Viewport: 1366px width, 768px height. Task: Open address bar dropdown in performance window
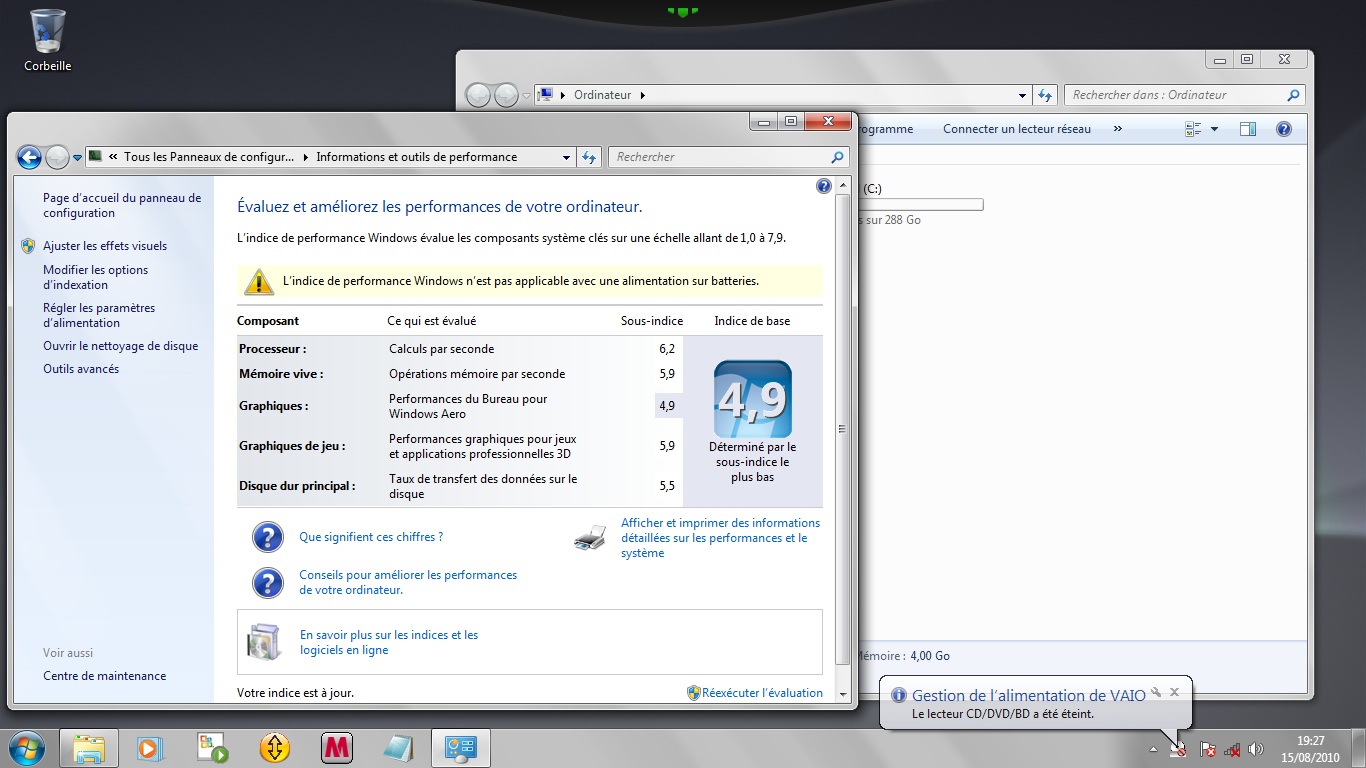click(x=566, y=157)
